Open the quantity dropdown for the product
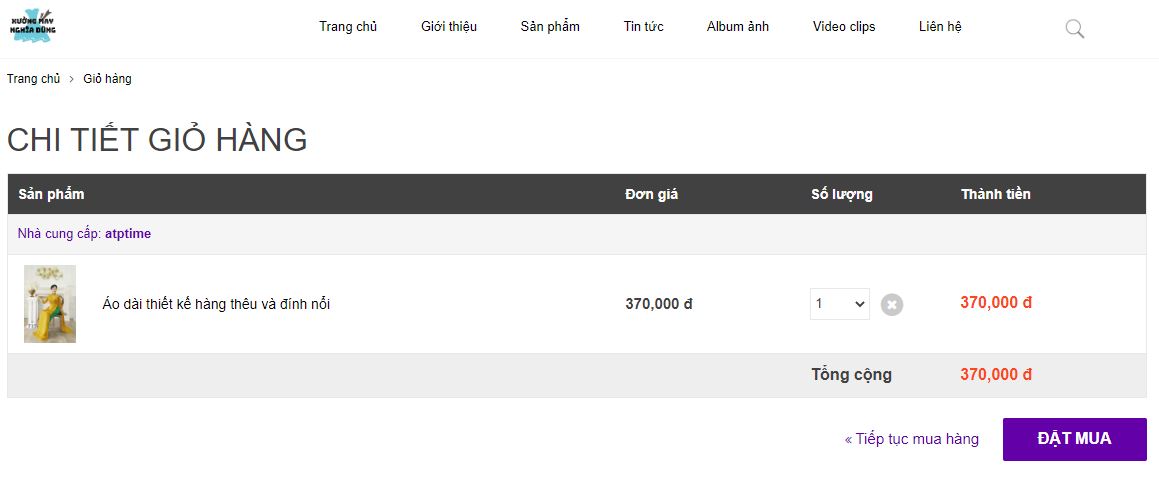1159x493 pixels. coord(840,304)
